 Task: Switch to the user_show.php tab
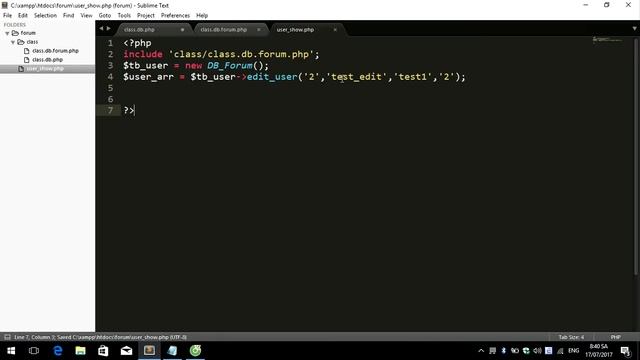pos(295,30)
